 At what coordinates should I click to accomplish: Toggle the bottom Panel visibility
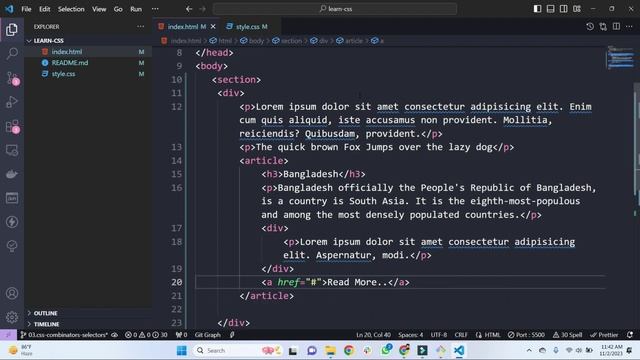551,9
